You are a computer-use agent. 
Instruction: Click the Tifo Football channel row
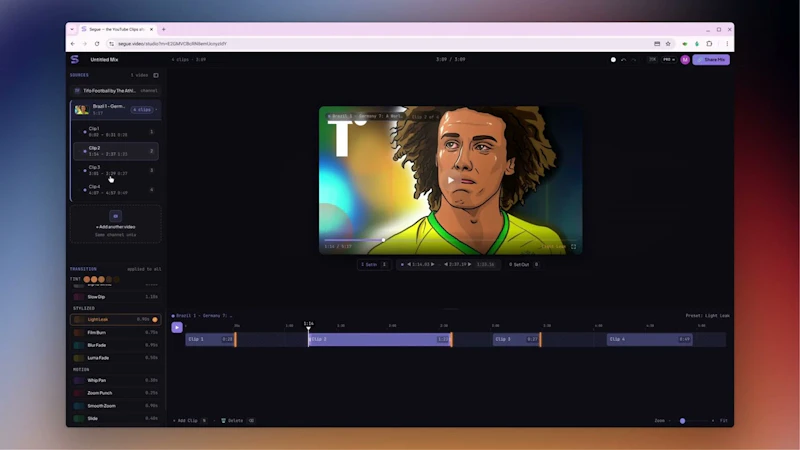tap(116, 91)
